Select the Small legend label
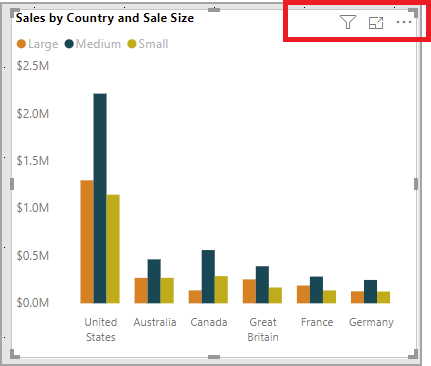The height and width of the screenshot is (366, 431). click(x=153, y=44)
